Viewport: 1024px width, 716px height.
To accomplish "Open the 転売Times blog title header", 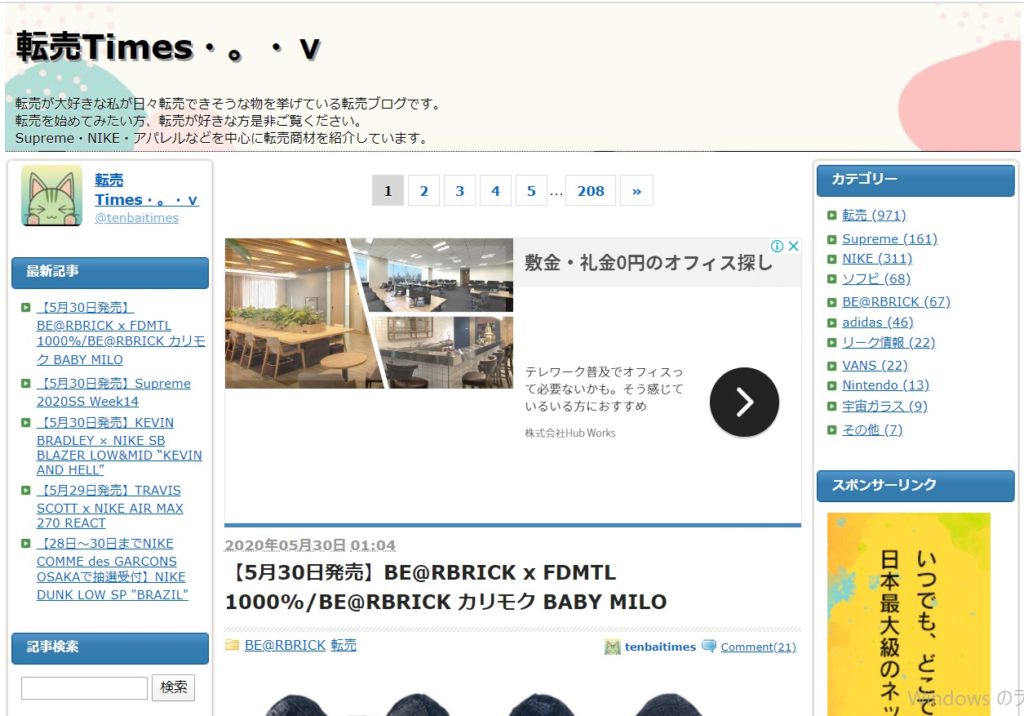I will (x=168, y=48).
